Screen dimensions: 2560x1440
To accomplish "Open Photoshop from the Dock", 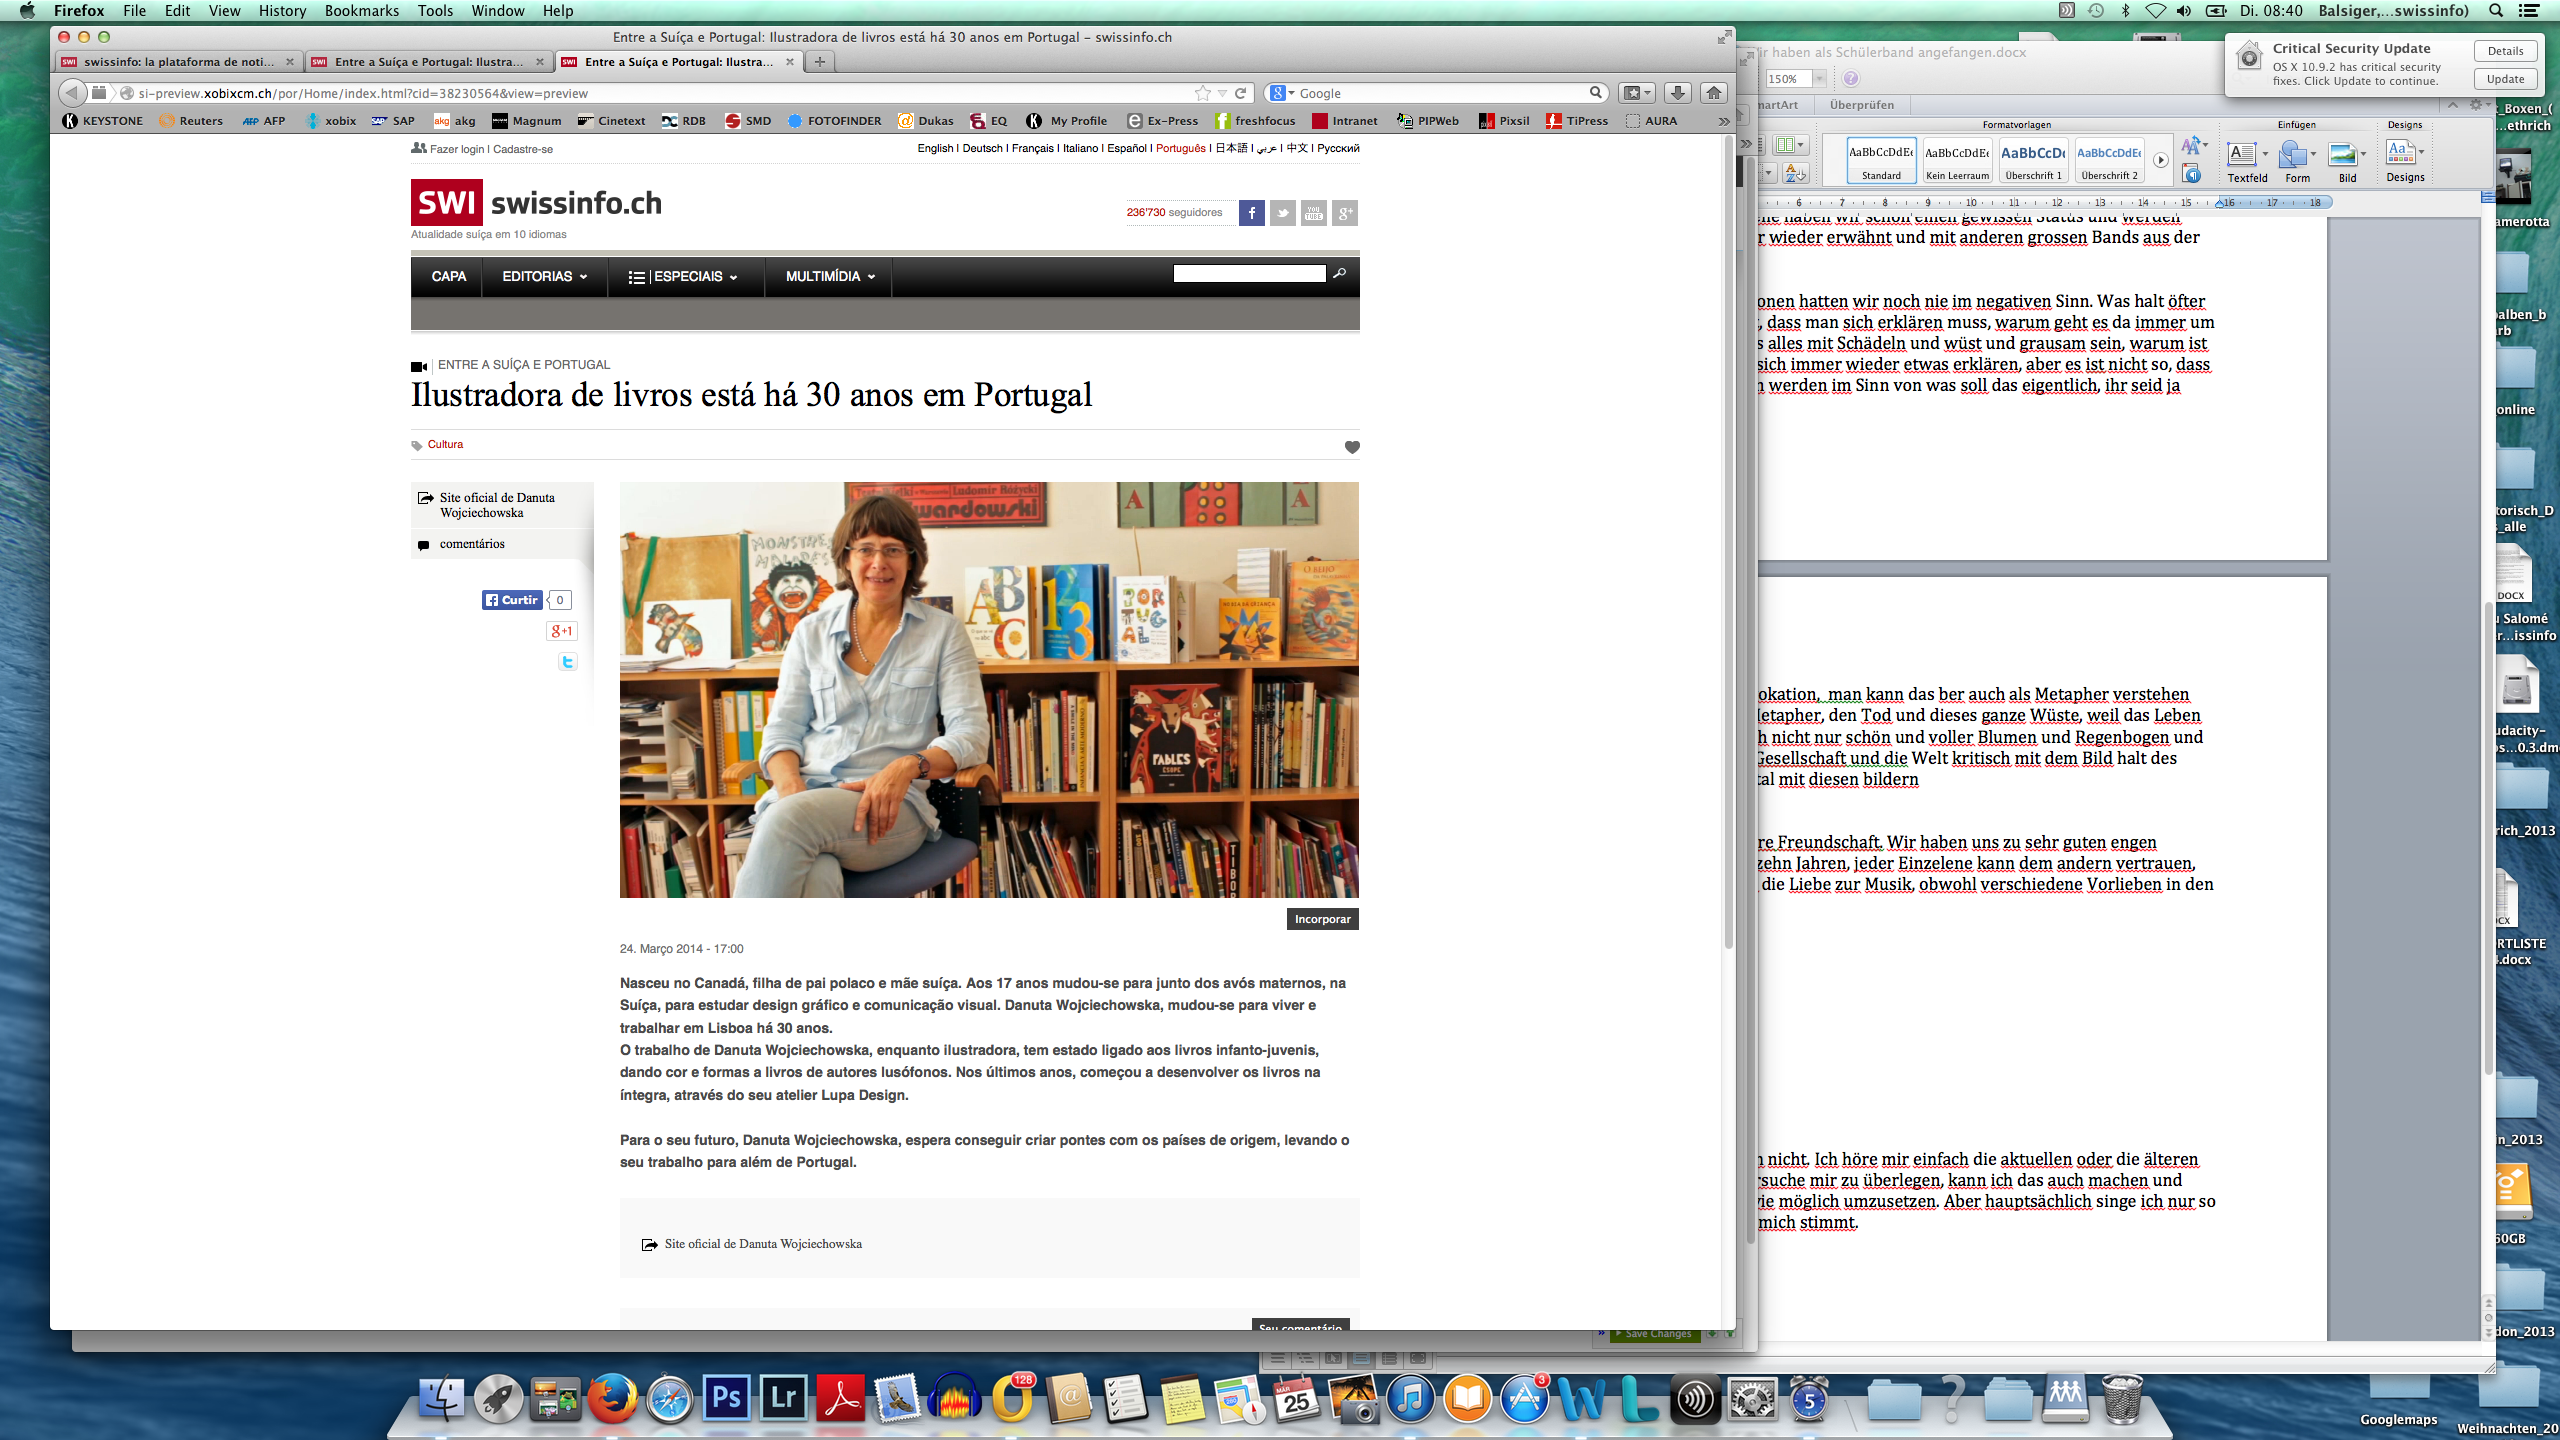I will (x=727, y=1398).
